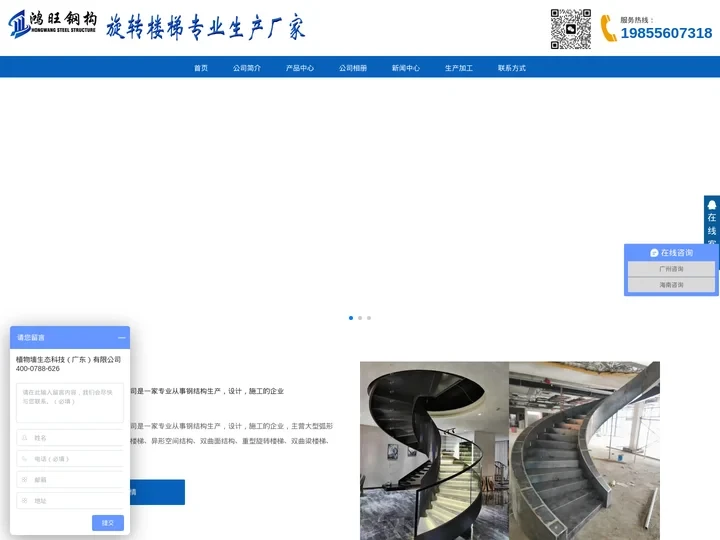Click the hotline number 19855607318
The image size is (720, 540).
[x=666, y=33]
